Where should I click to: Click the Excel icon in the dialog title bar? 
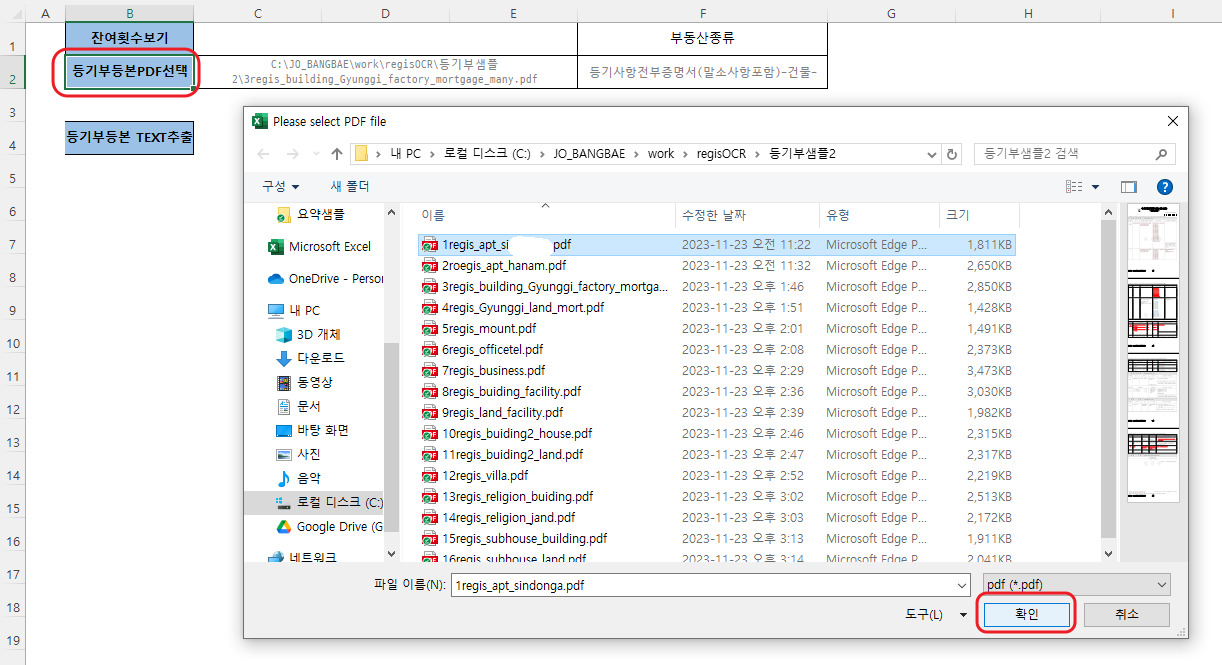(258, 121)
